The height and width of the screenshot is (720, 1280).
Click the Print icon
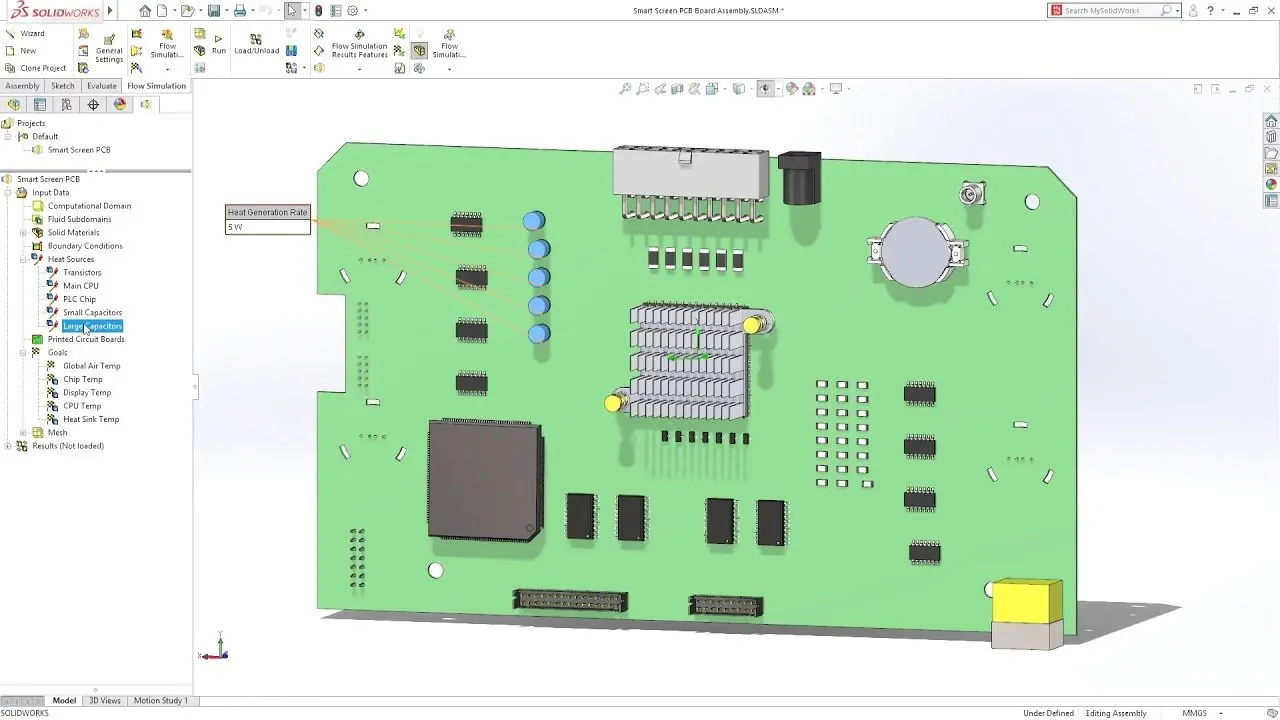(x=240, y=11)
